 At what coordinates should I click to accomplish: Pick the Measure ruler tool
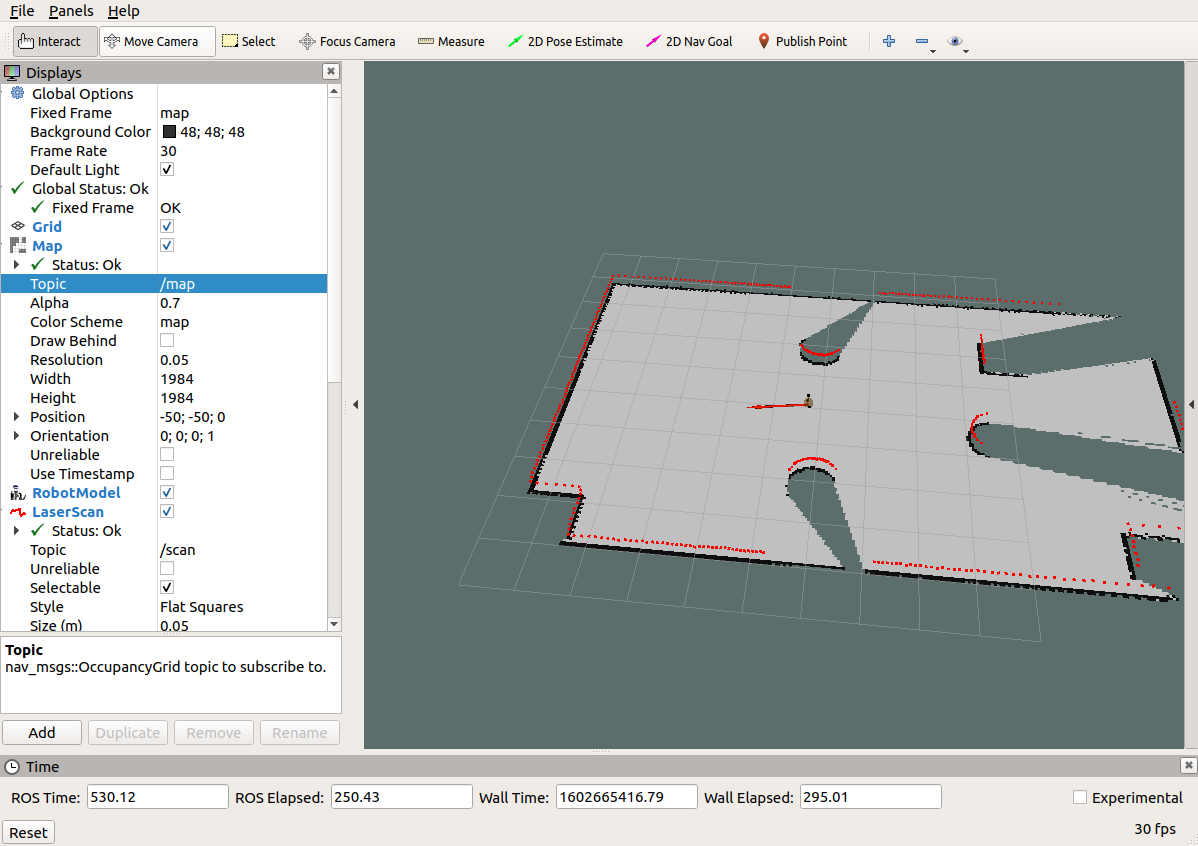click(451, 42)
